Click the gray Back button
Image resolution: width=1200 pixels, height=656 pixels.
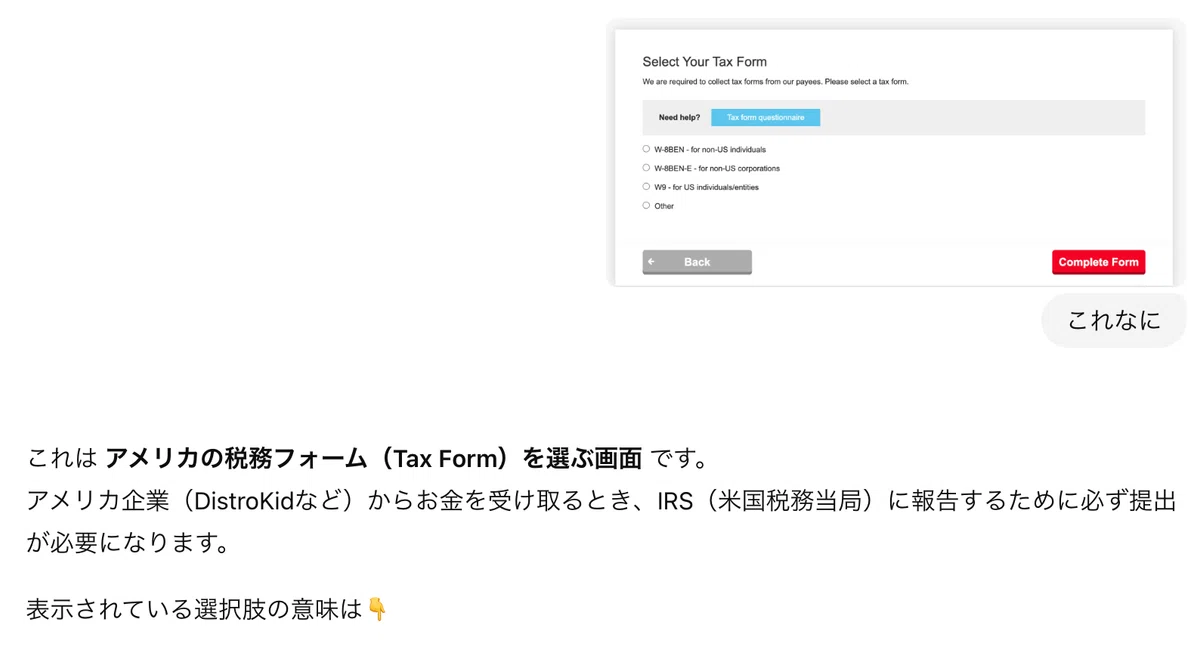[x=697, y=262]
